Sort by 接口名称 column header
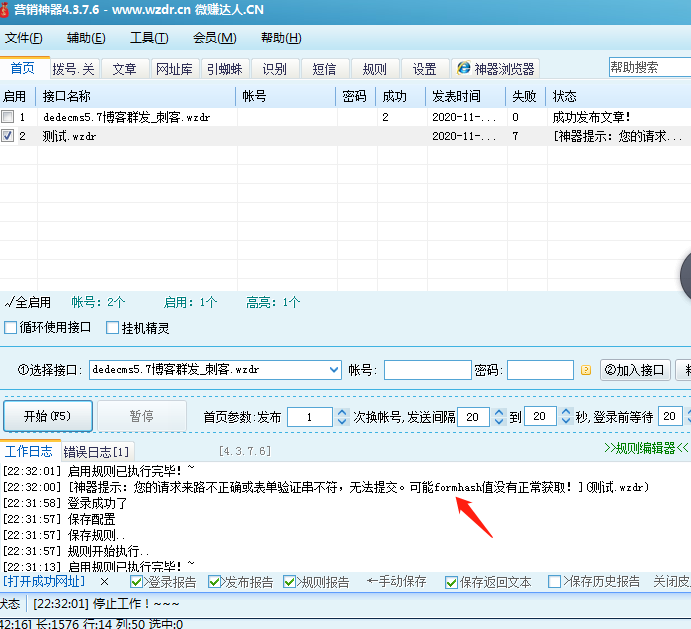 click(136, 96)
